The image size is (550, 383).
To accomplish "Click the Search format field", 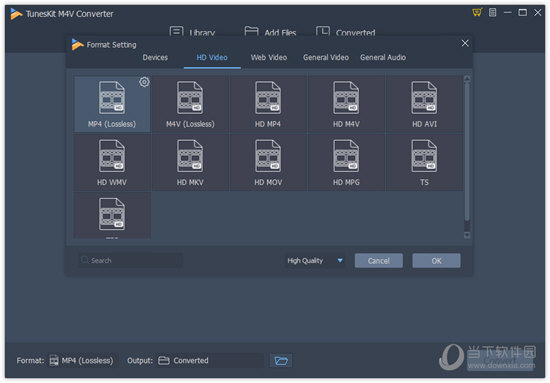I will (x=130, y=260).
